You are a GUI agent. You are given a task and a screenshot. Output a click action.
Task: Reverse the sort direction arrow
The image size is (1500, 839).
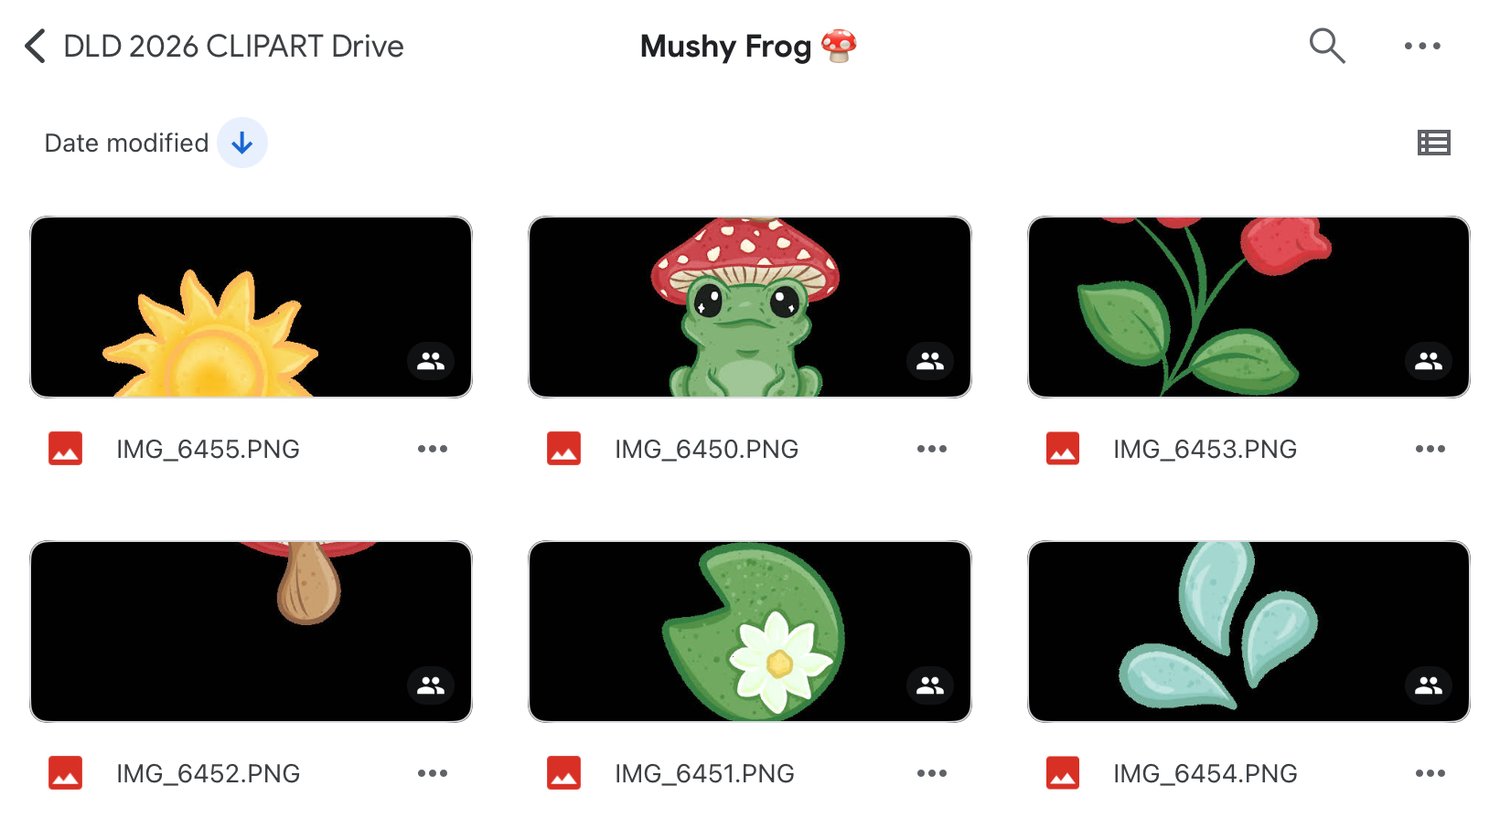(242, 143)
